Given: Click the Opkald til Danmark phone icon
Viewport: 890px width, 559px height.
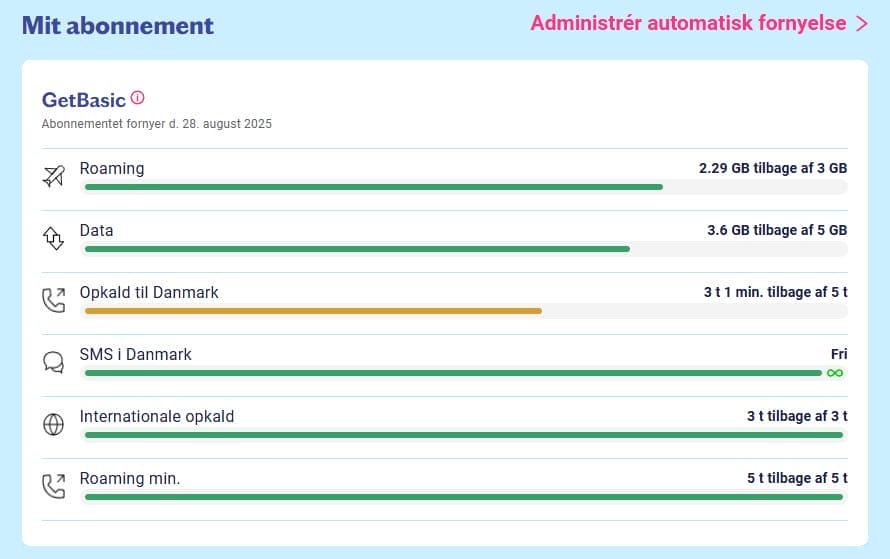Looking at the screenshot, I should [x=53, y=300].
